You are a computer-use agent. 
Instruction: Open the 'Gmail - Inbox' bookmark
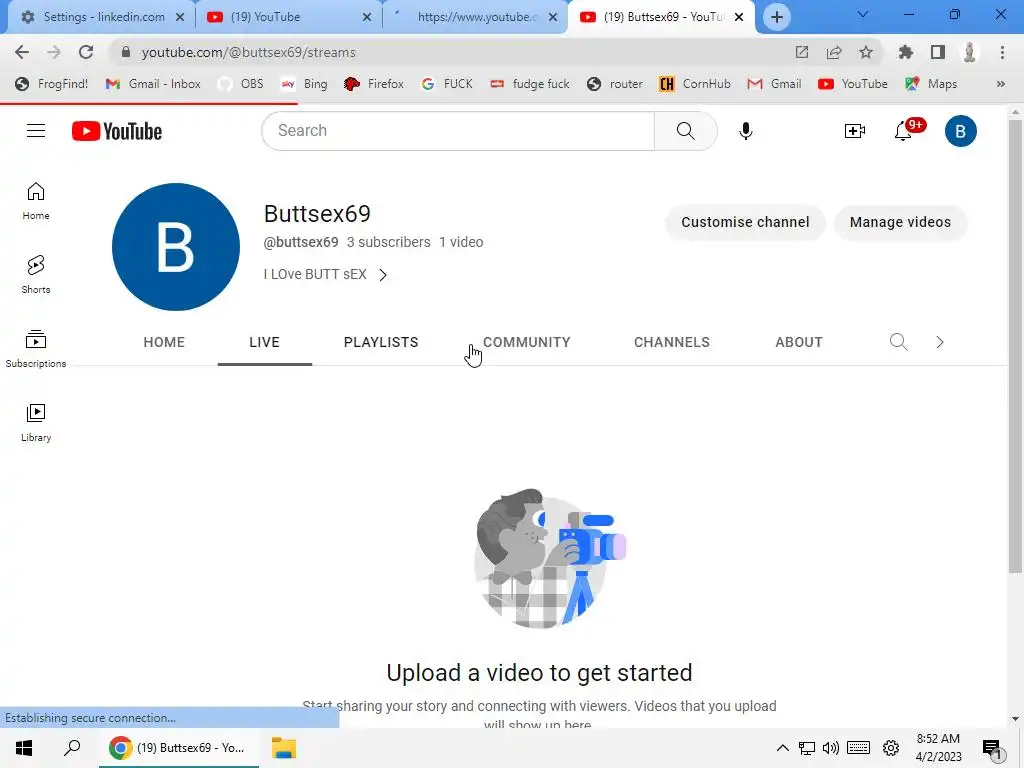tap(153, 84)
